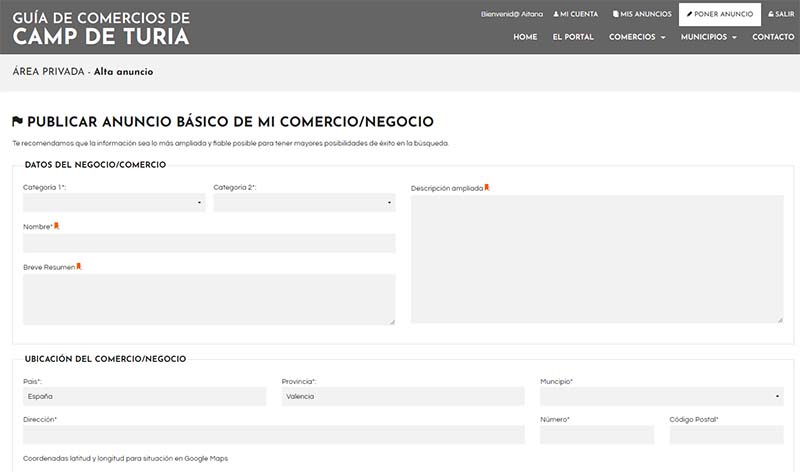Click the flag icon in page heading
The width and height of the screenshot is (800, 472).
18,122
